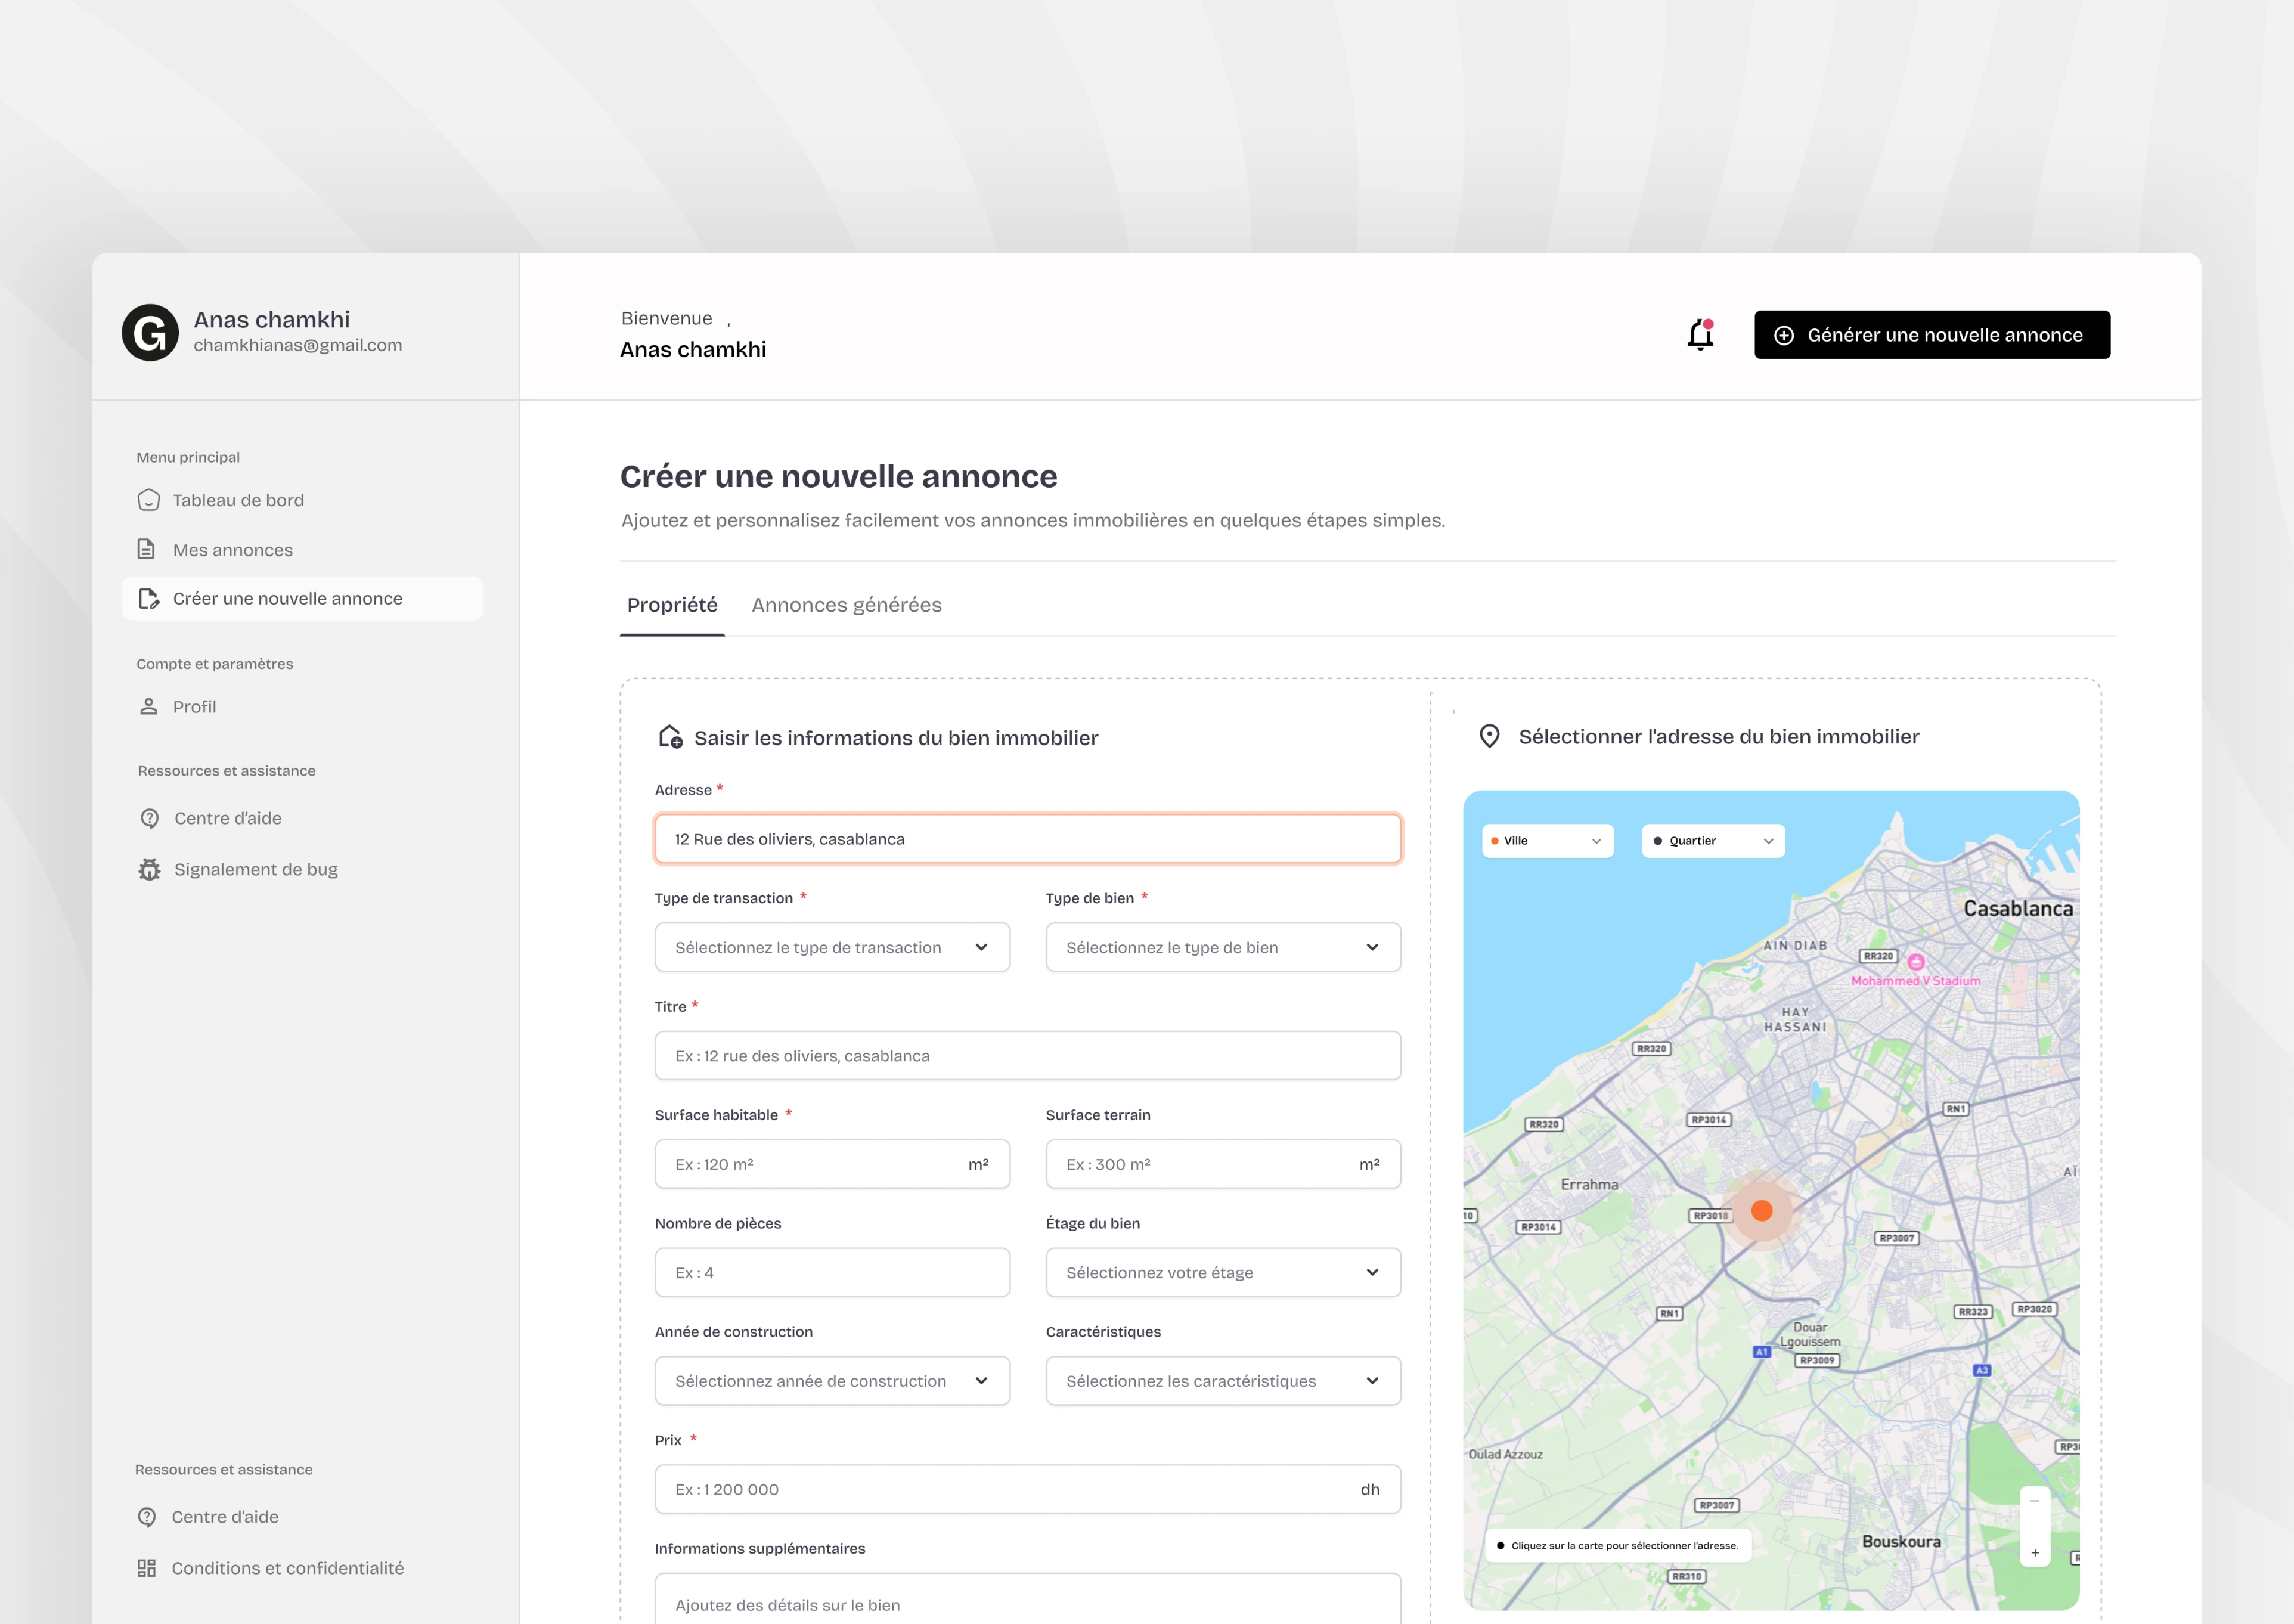Switch to the Annonces générées tab

846,604
